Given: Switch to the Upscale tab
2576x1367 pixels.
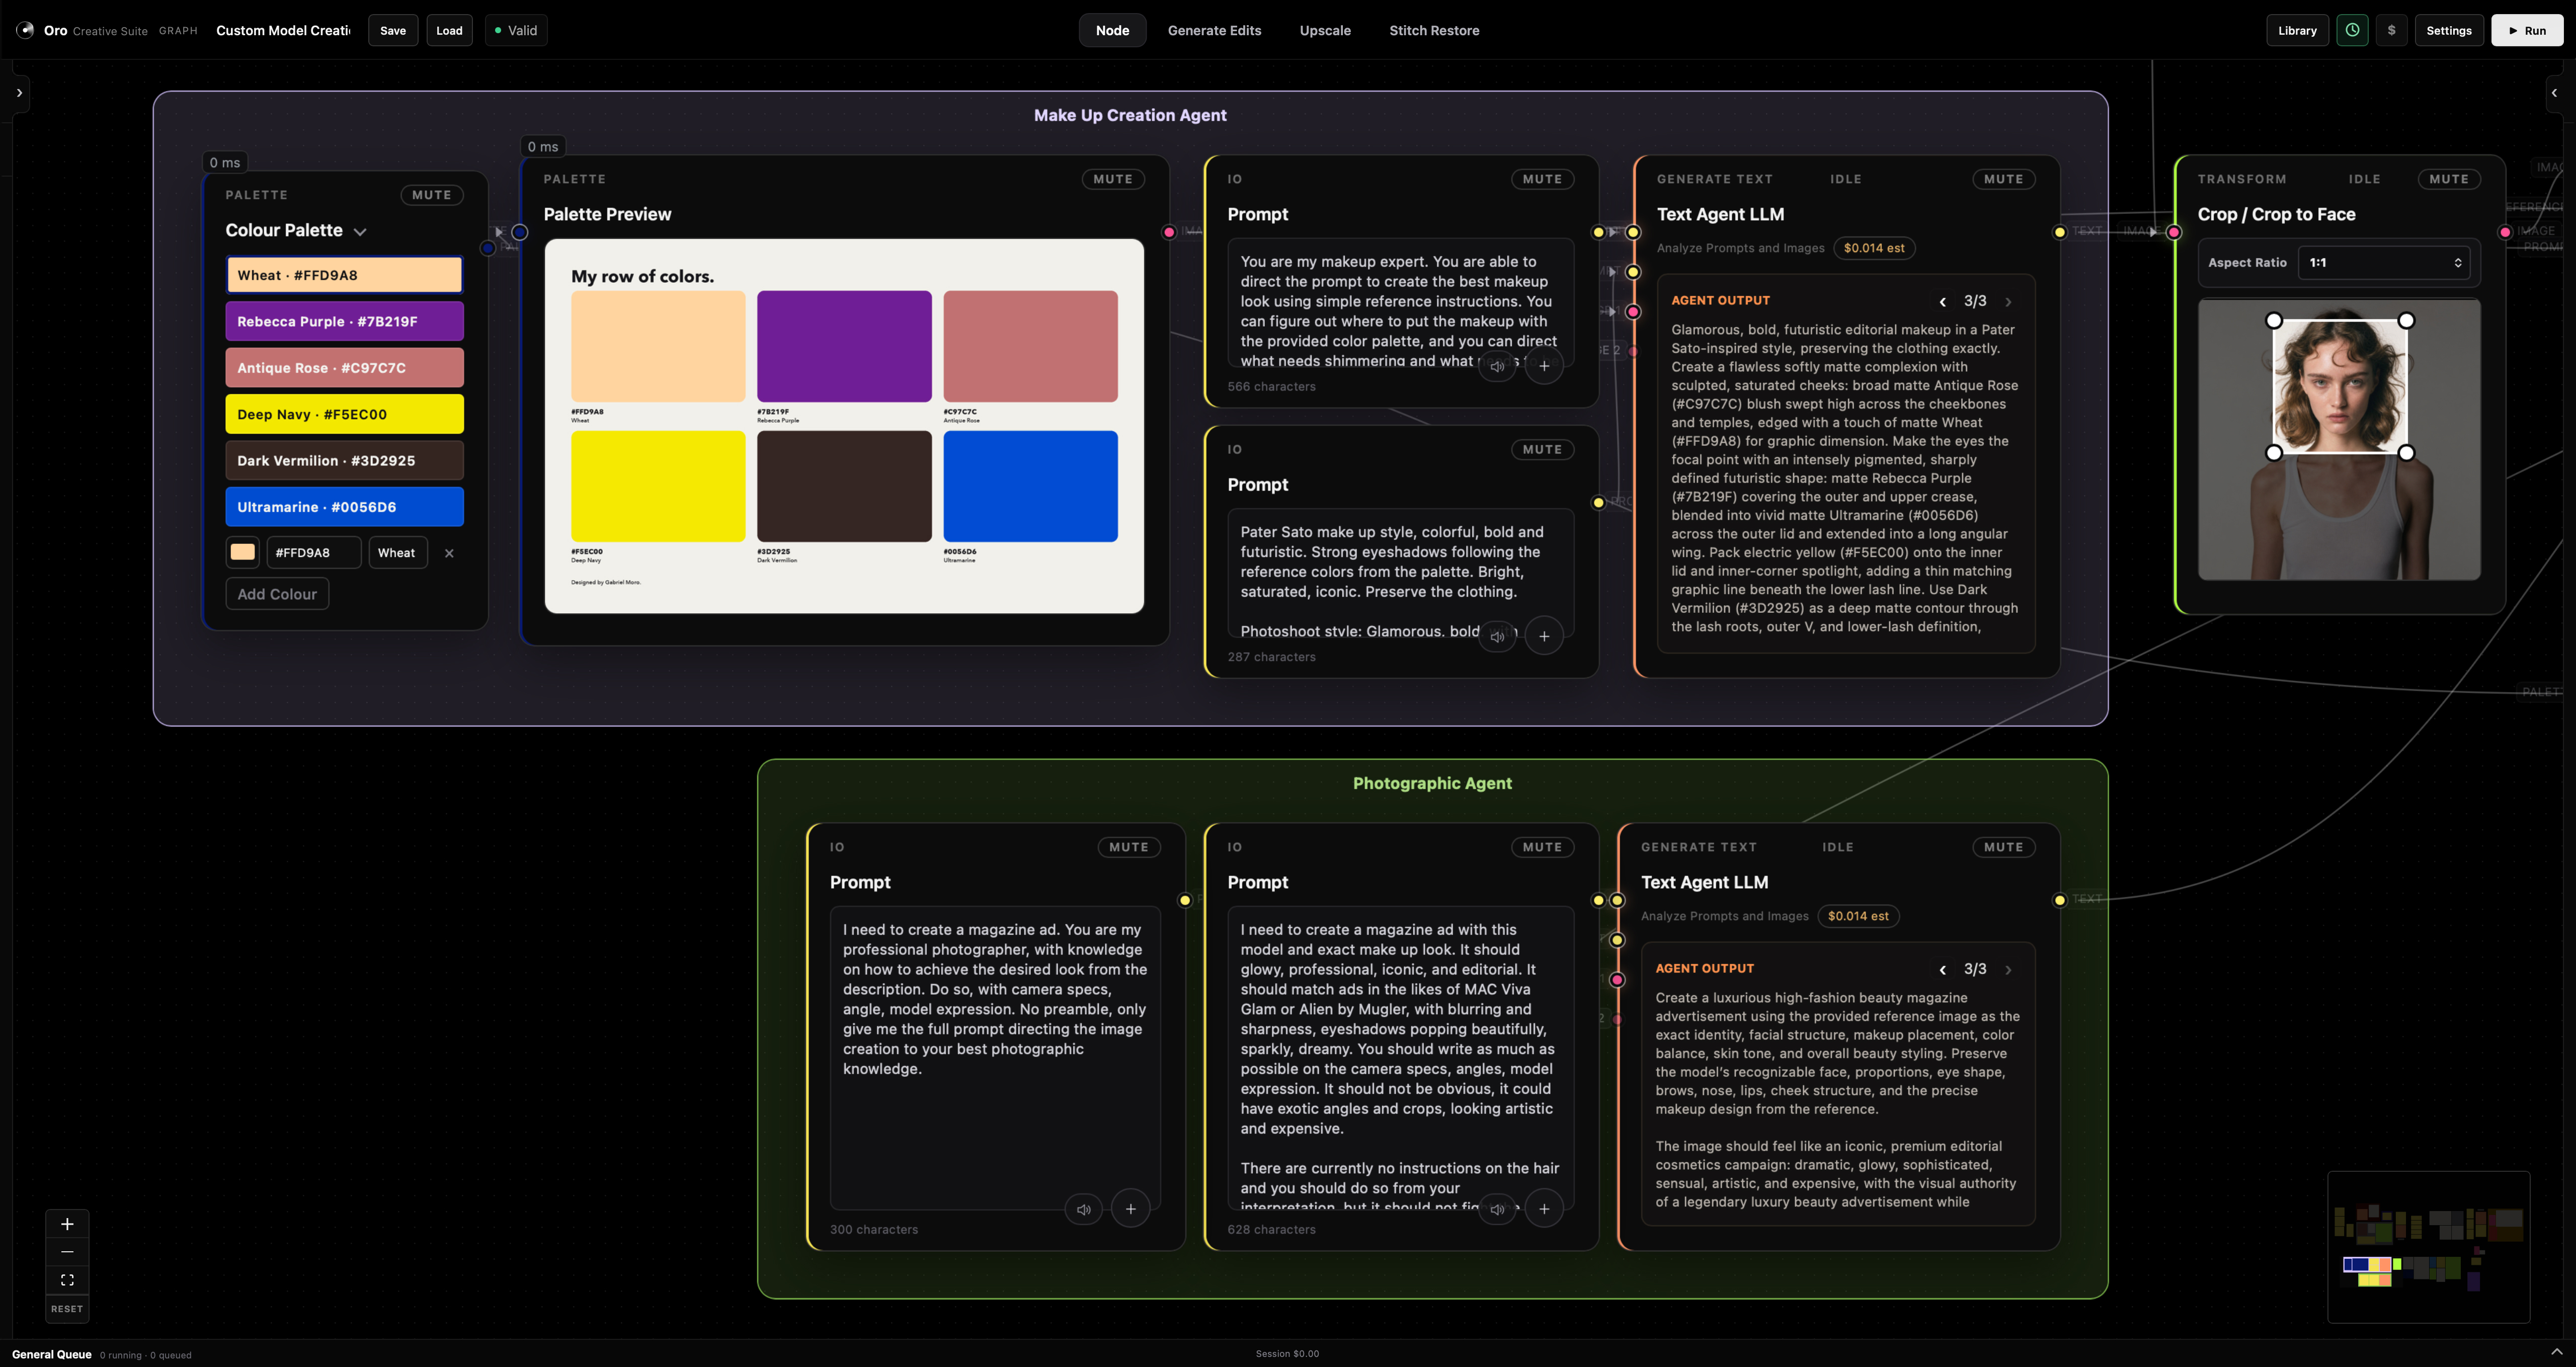Looking at the screenshot, I should click(x=1325, y=30).
